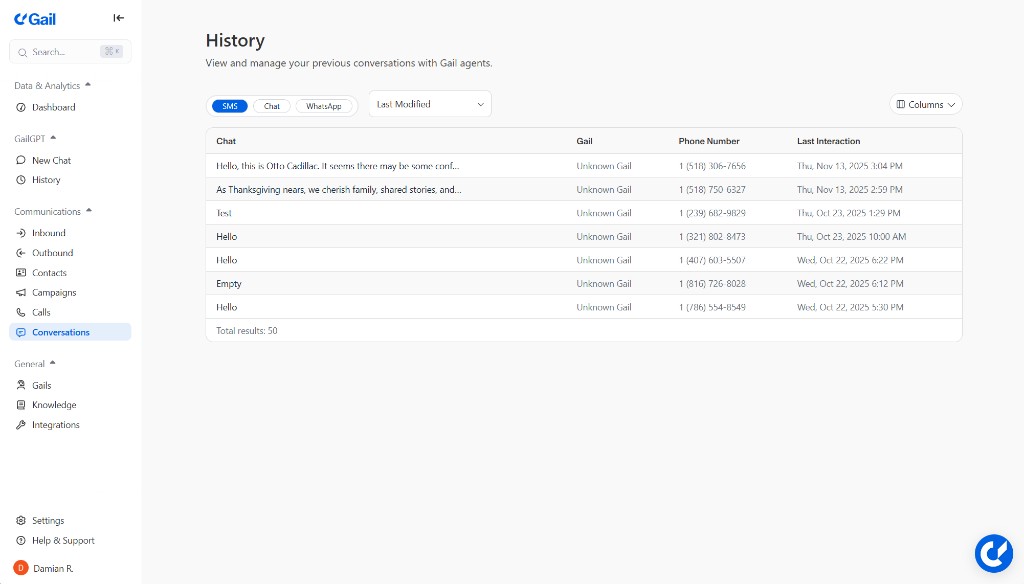The width and height of the screenshot is (1024, 584).
Task: Open the Calls section
Action: (41, 312)
